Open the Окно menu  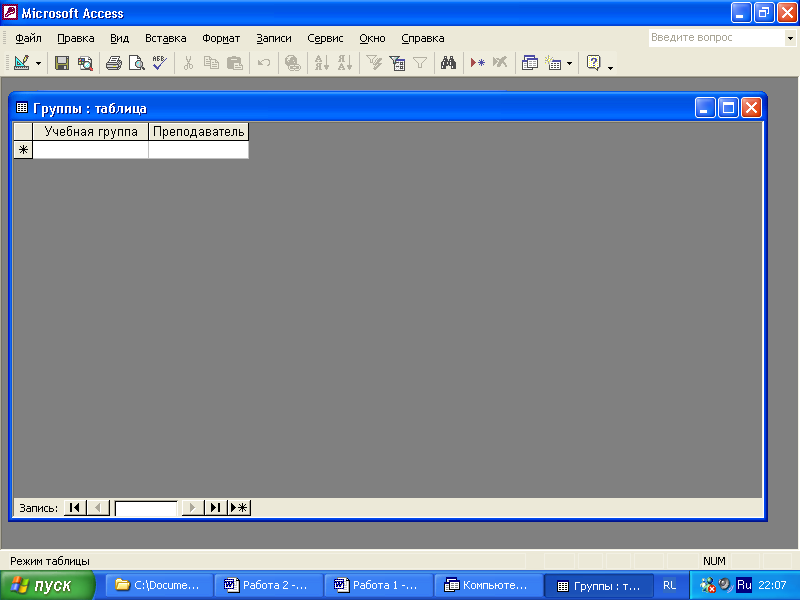tap(372, 38)
